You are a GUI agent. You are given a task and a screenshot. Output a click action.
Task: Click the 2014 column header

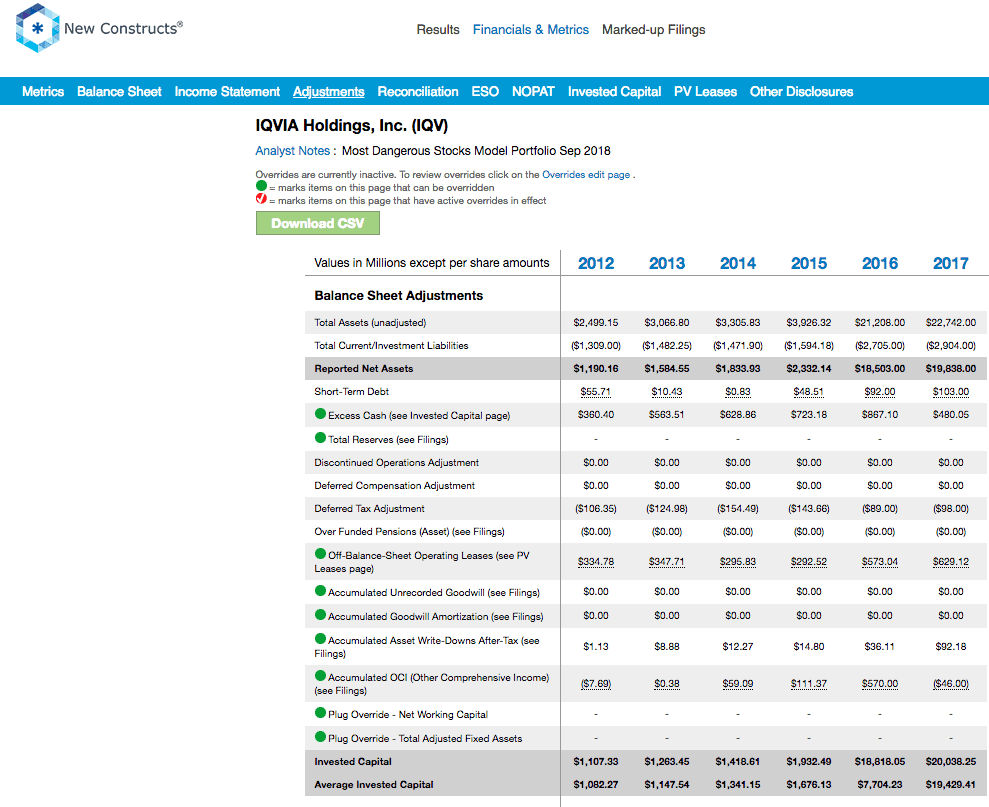tap(738, 263)
